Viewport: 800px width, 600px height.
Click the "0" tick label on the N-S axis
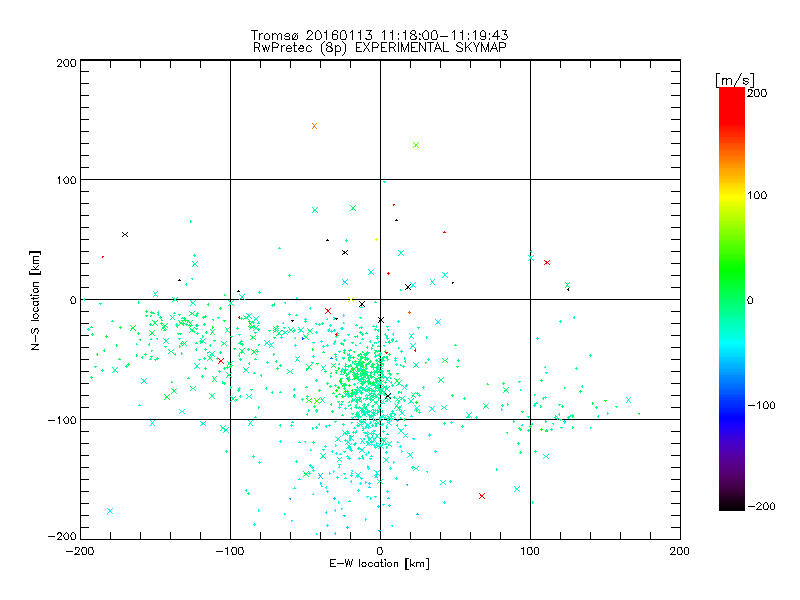coord(73,301)
